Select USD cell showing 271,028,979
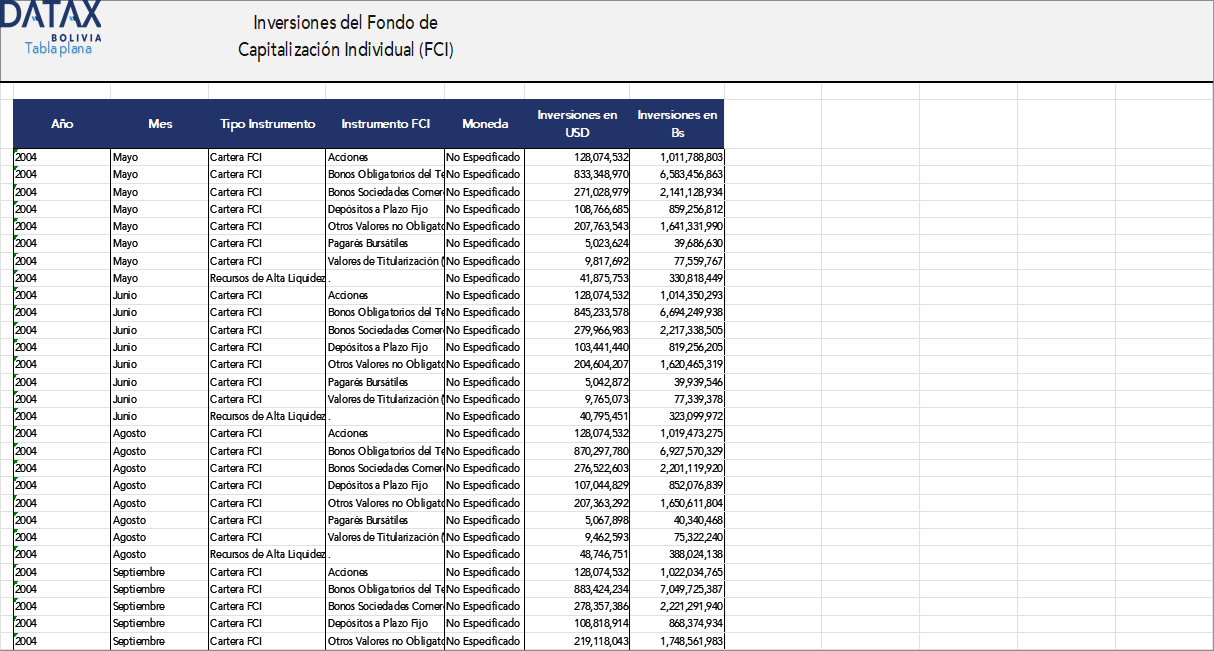 578,192
